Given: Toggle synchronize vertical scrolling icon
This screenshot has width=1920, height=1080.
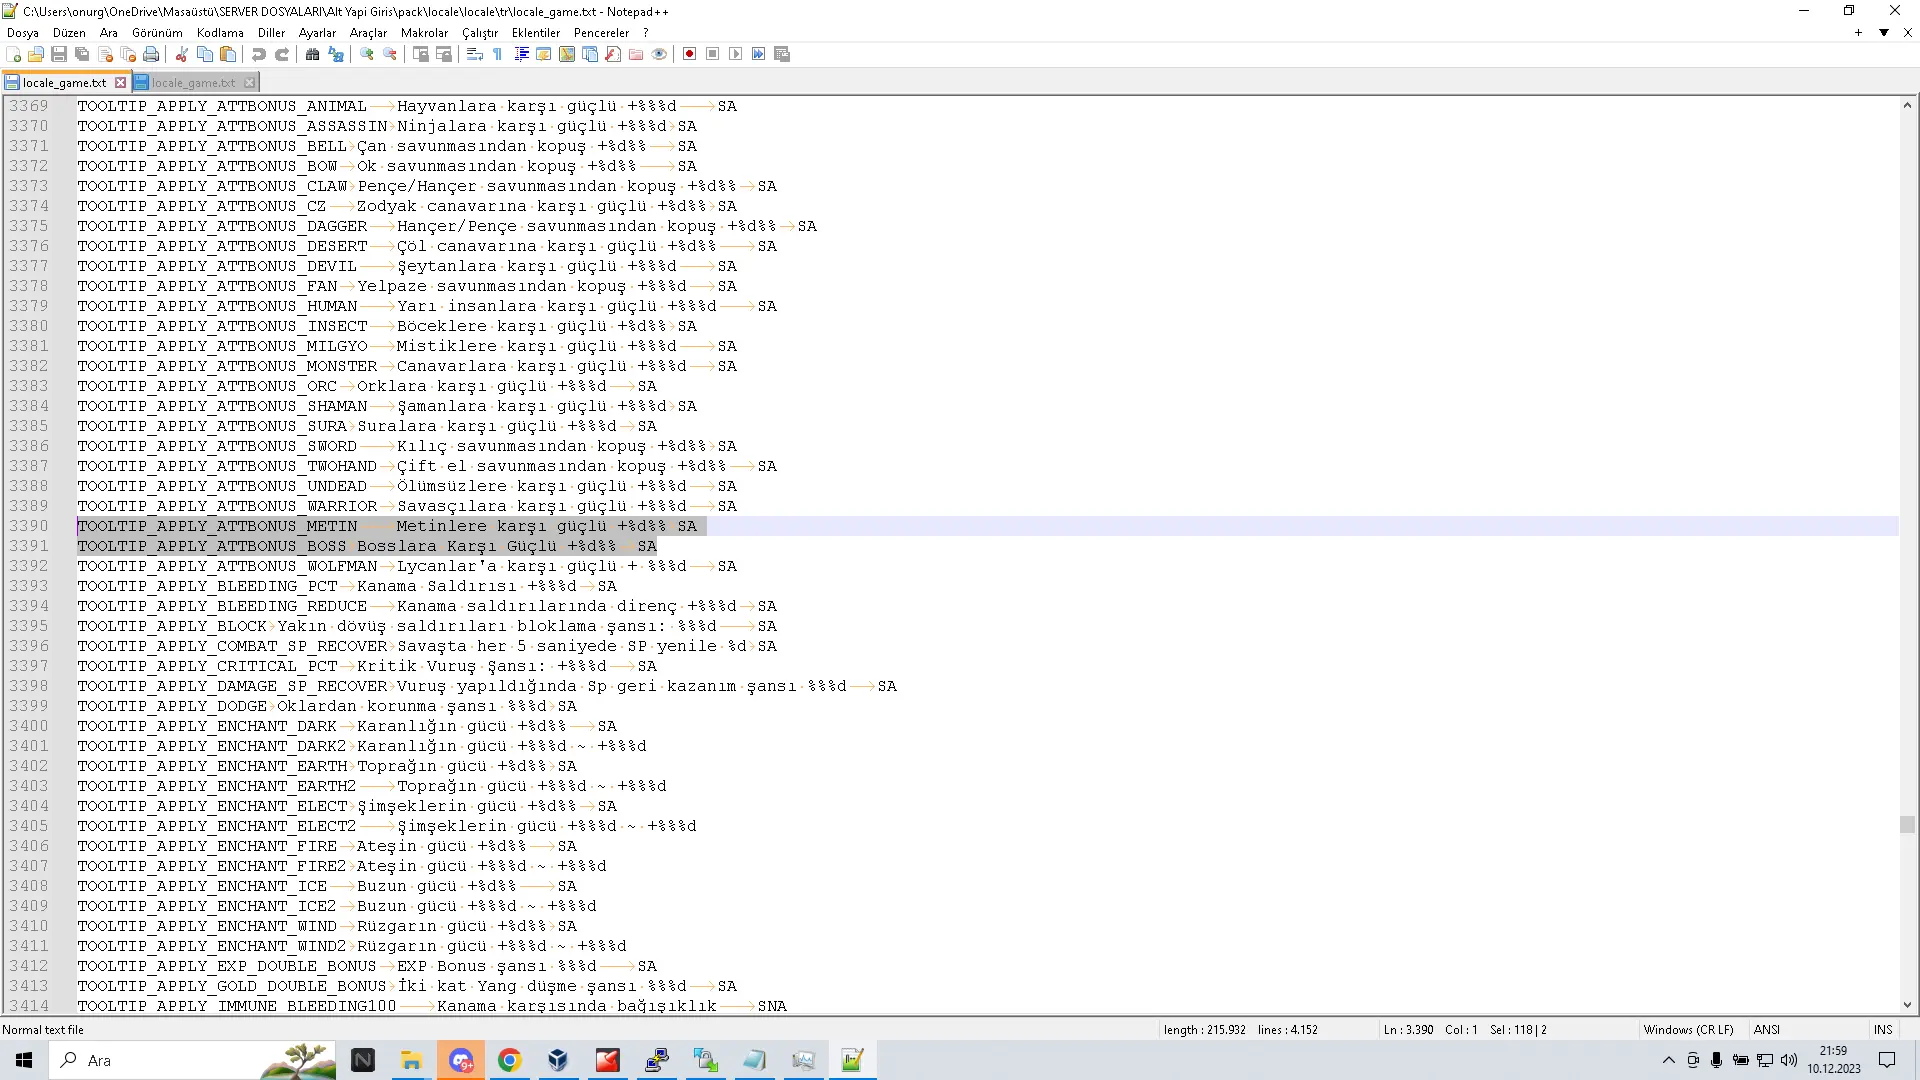Looking at the screenshot, I should 421,54.
